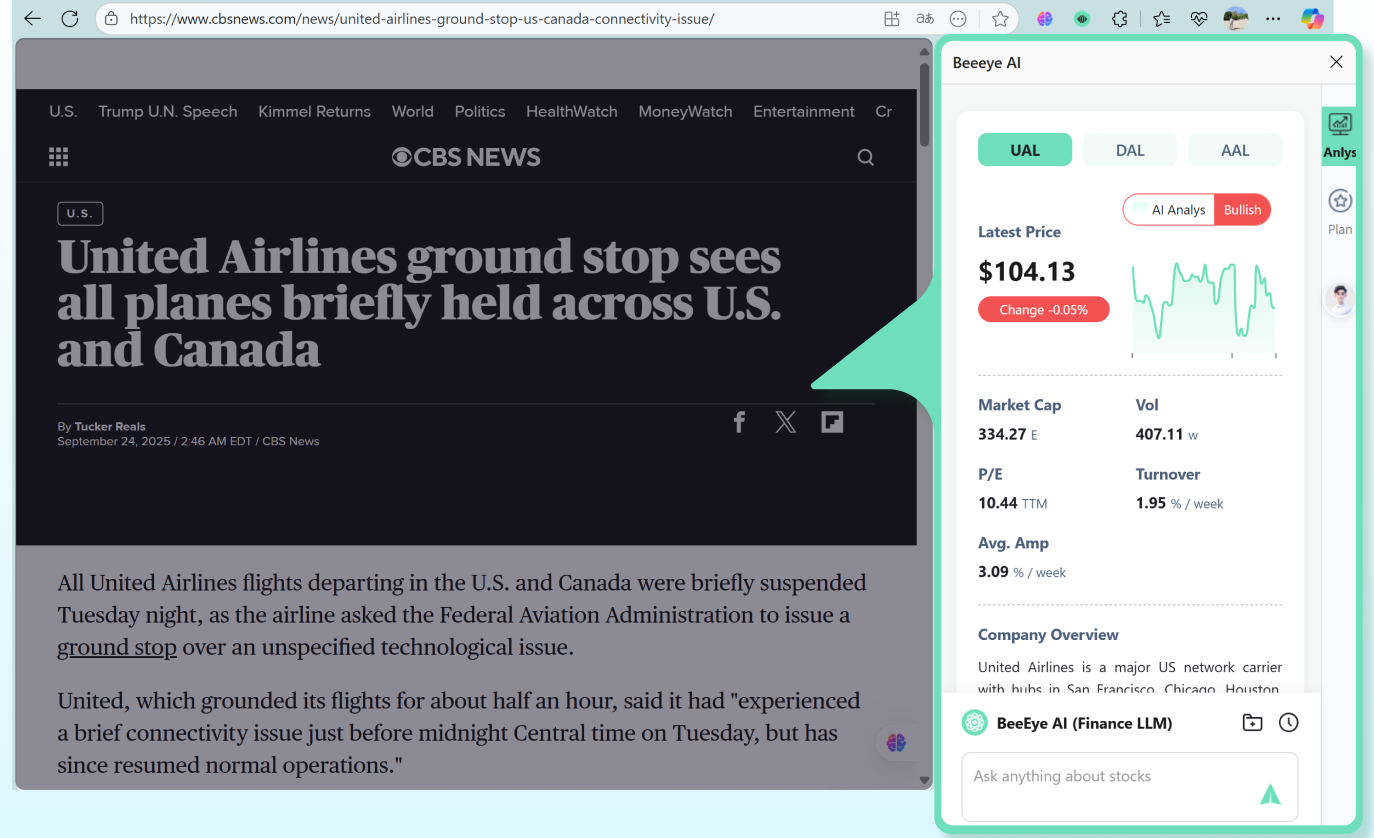
Task: Select the UAL ticker tab
Action: coord(1025,150)
